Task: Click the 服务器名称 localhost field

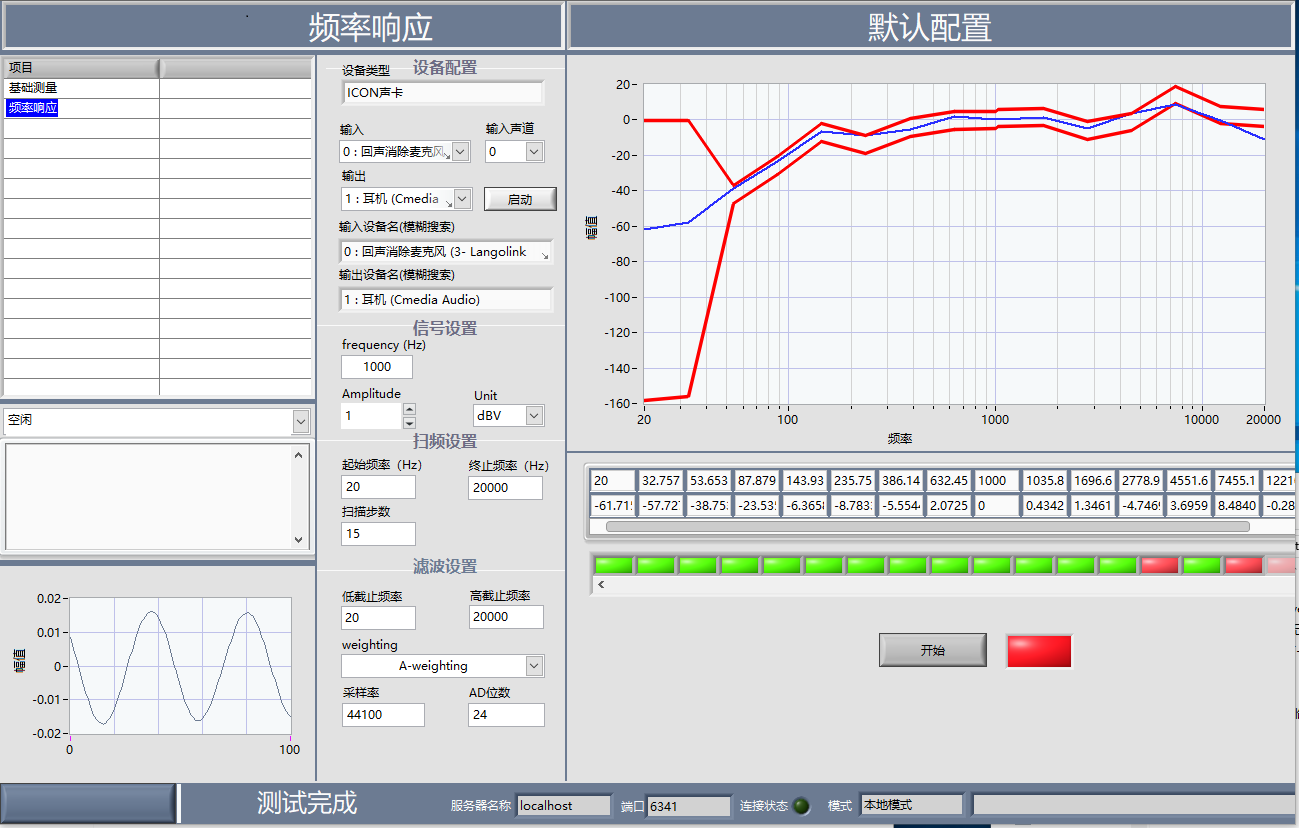Action: click(x=564, y=805)
